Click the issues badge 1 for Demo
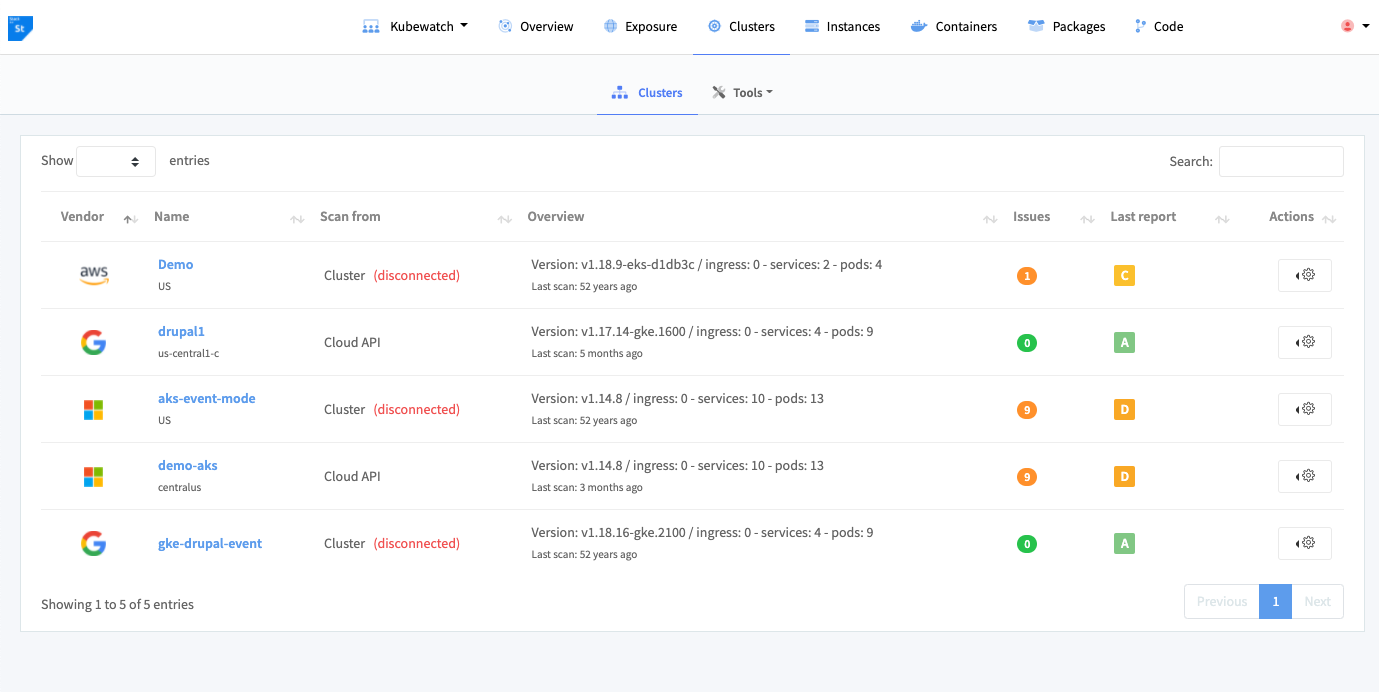Screen dimensions: 1379x692 [1026, 276]
